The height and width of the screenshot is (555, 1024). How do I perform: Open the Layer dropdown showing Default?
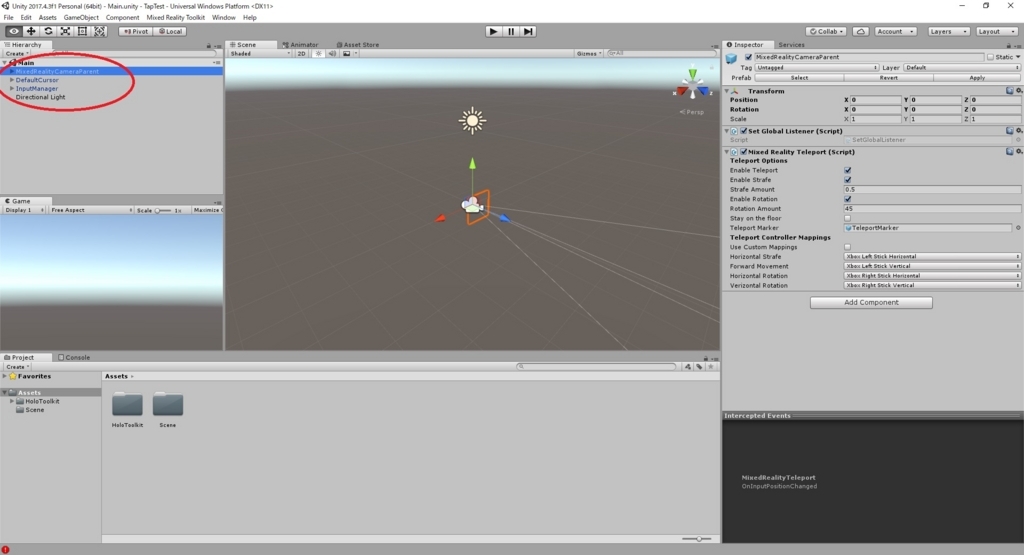tap(962, 67)
